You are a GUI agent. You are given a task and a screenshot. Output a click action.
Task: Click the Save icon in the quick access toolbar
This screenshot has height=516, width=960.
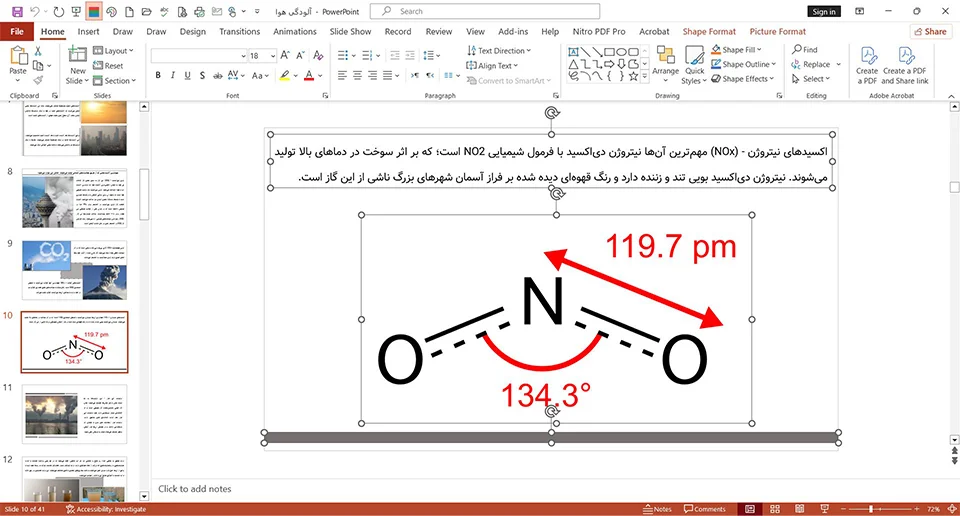[17, 12]
